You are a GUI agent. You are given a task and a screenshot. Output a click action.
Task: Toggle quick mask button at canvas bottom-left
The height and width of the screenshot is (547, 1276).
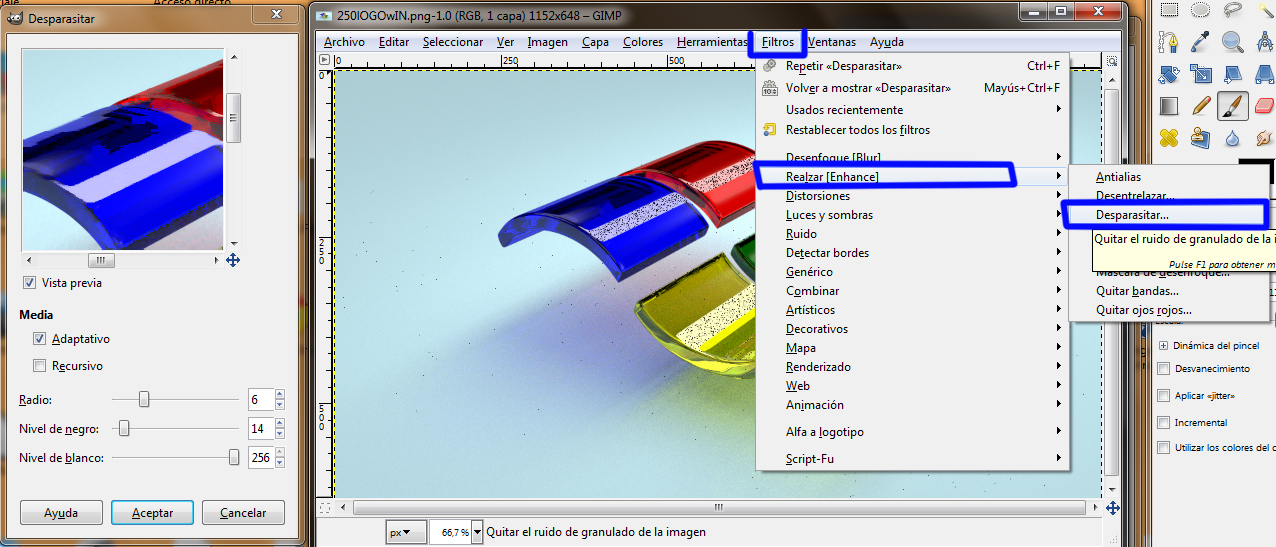click(324, 508)
